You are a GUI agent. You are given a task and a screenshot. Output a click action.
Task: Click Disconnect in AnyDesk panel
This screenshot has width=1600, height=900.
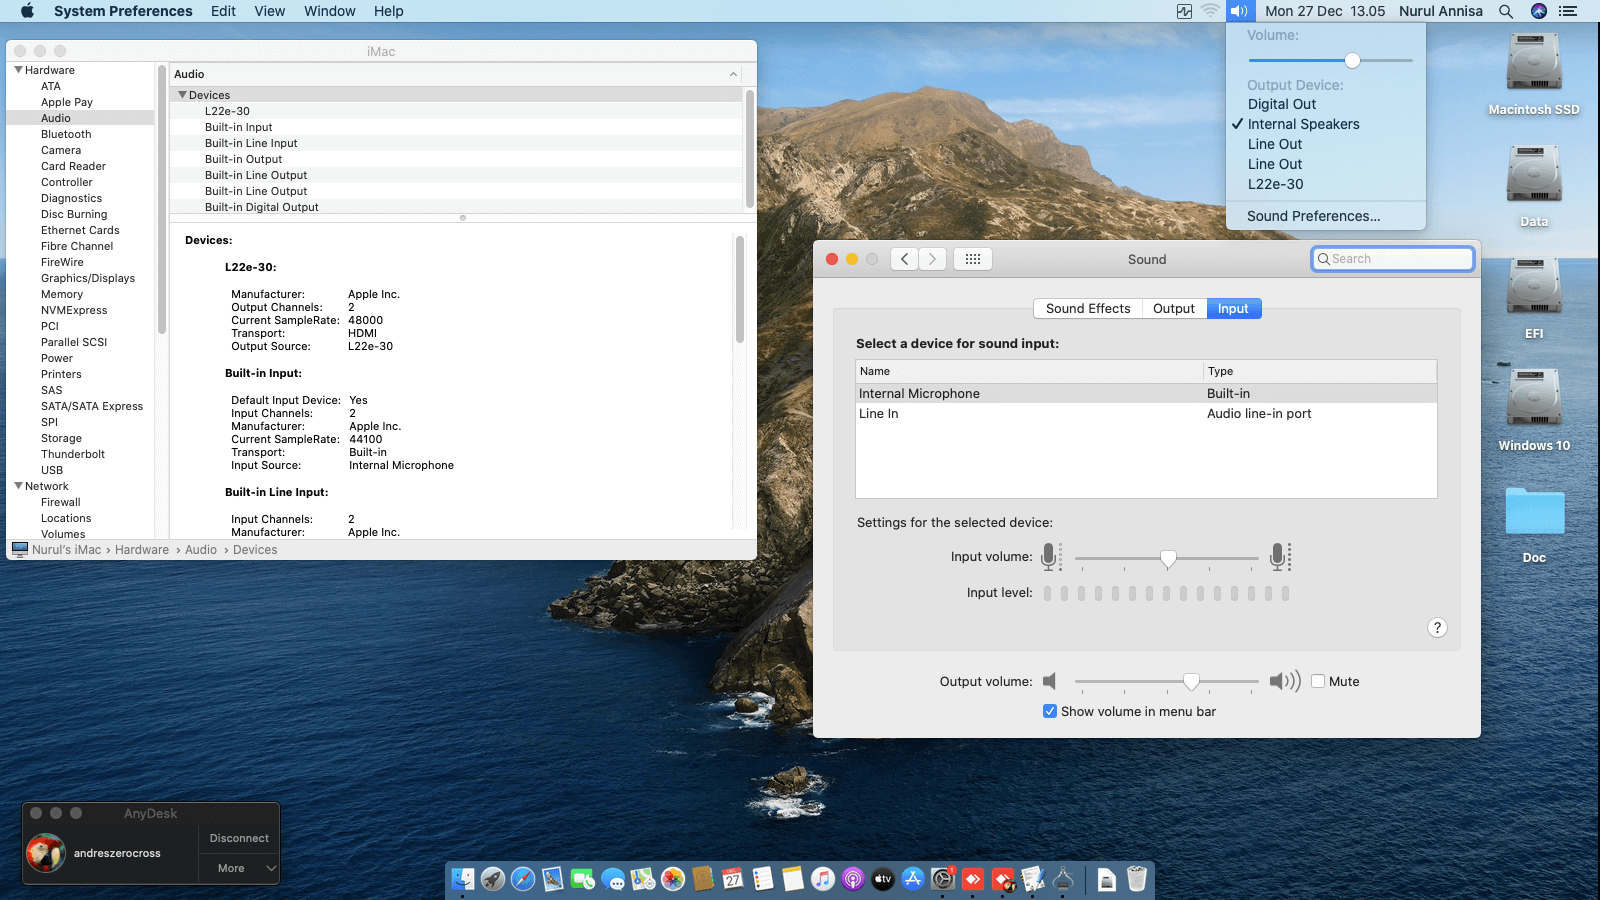tap(239, 838)
